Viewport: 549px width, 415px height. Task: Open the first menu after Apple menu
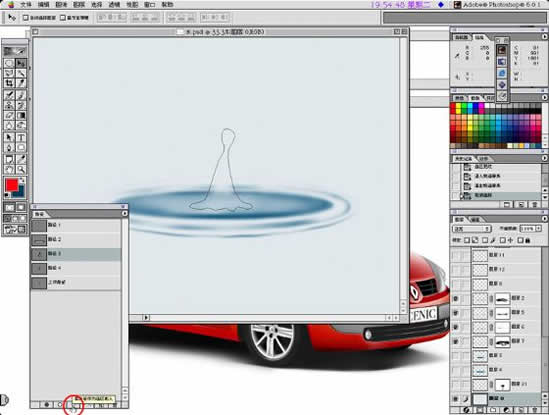coord(26,5)
